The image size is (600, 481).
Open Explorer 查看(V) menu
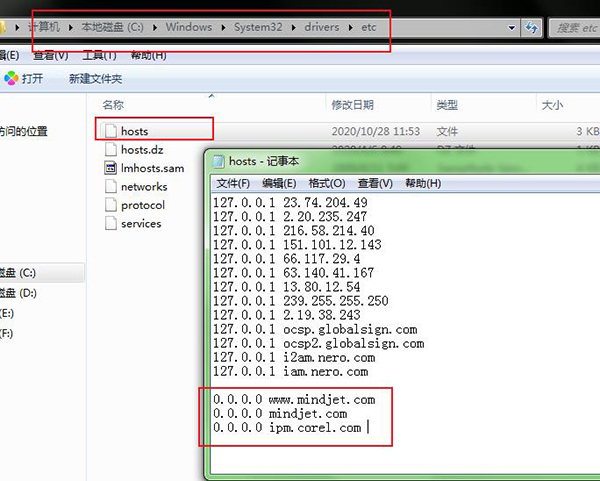tap(51, 55)
